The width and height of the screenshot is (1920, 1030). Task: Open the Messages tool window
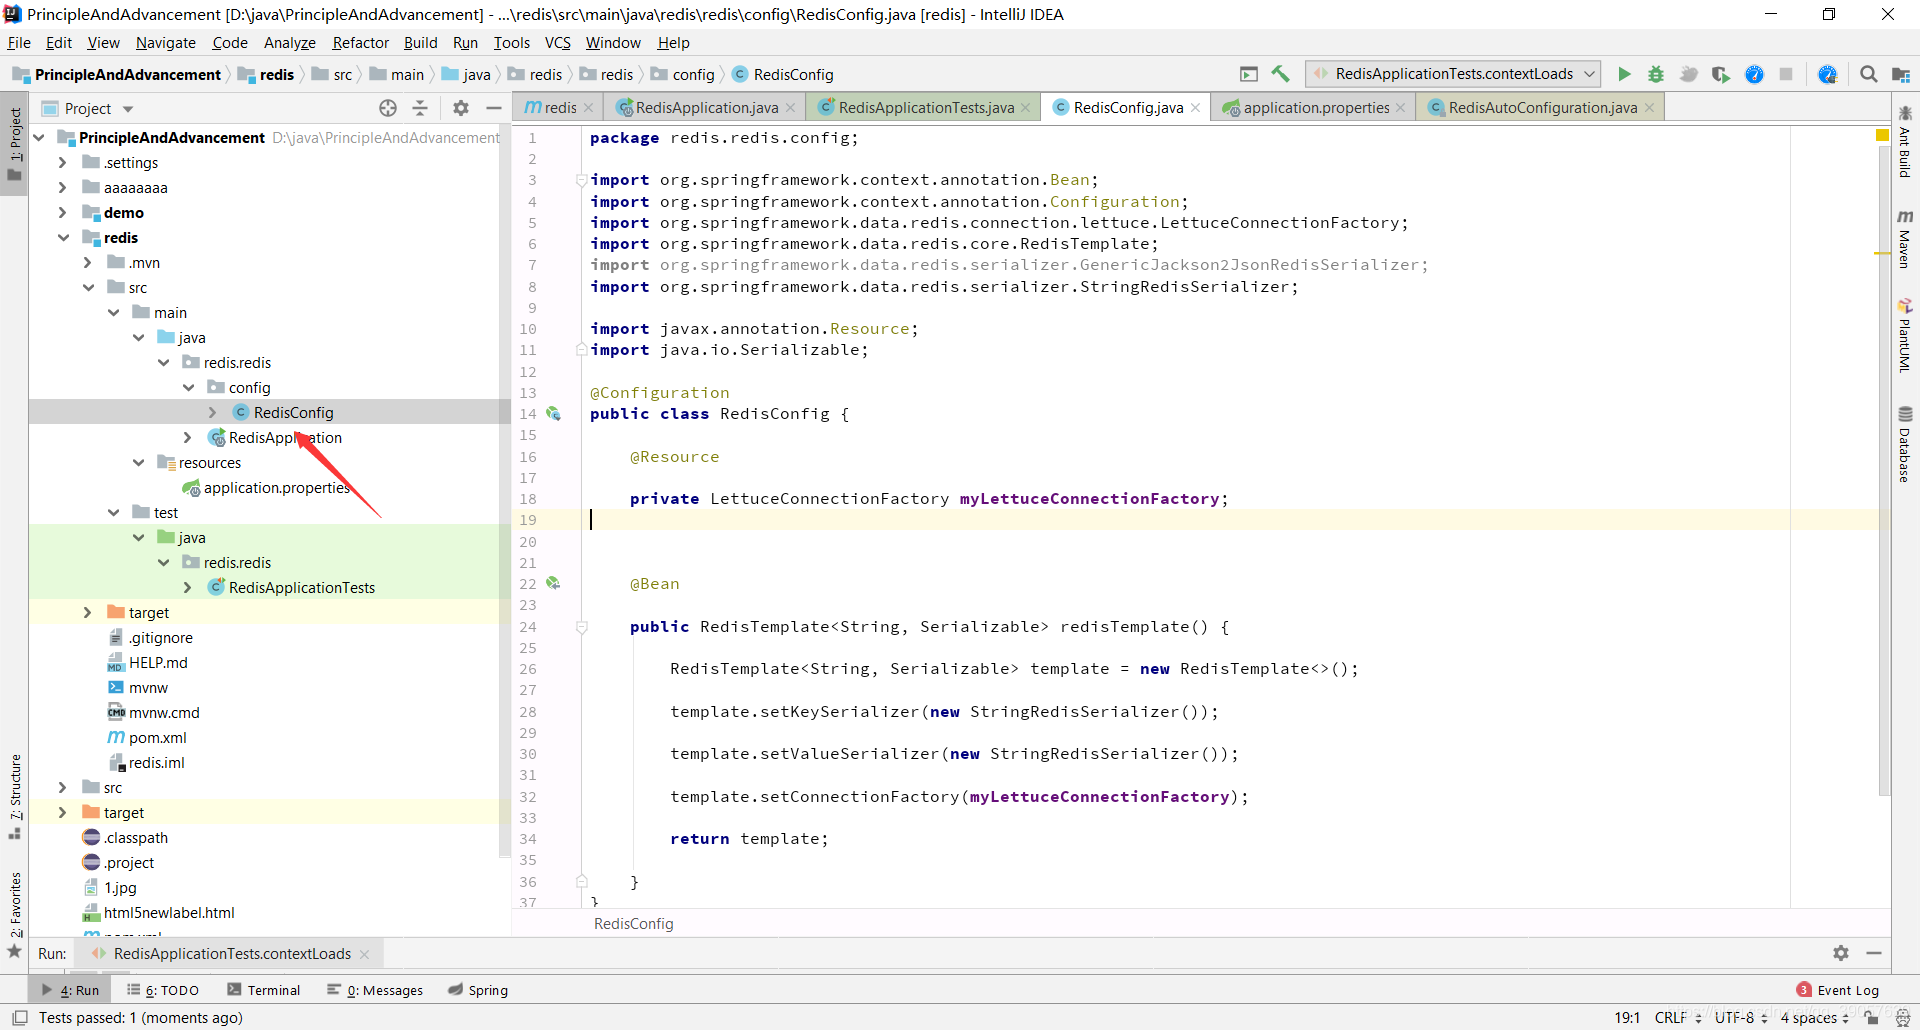pos(375,990)
